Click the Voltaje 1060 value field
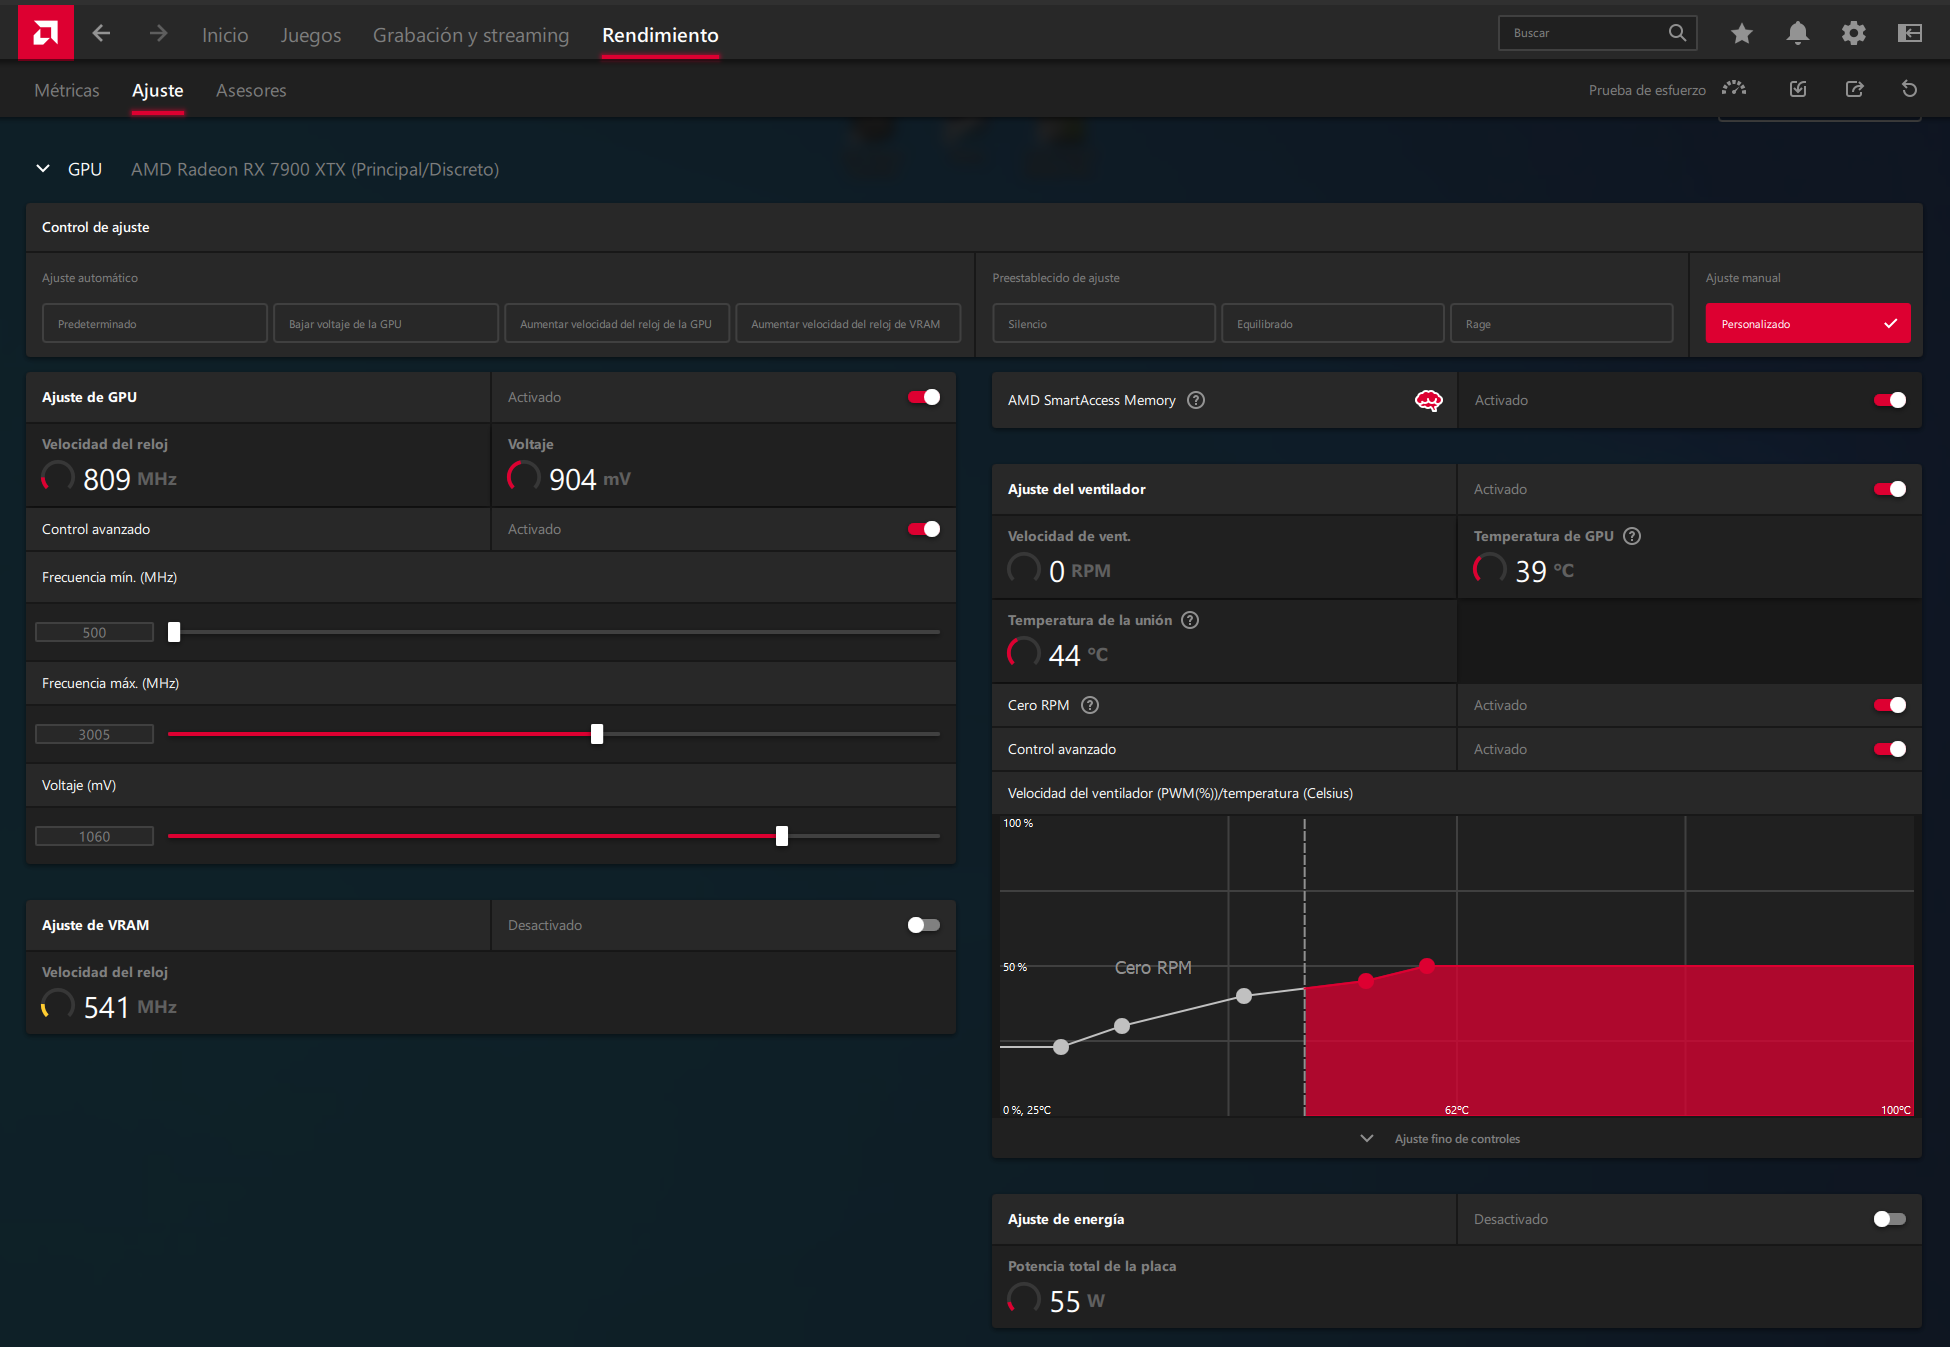The width and height of the screenshot is (1950, 1347). (x=94, y=836)
